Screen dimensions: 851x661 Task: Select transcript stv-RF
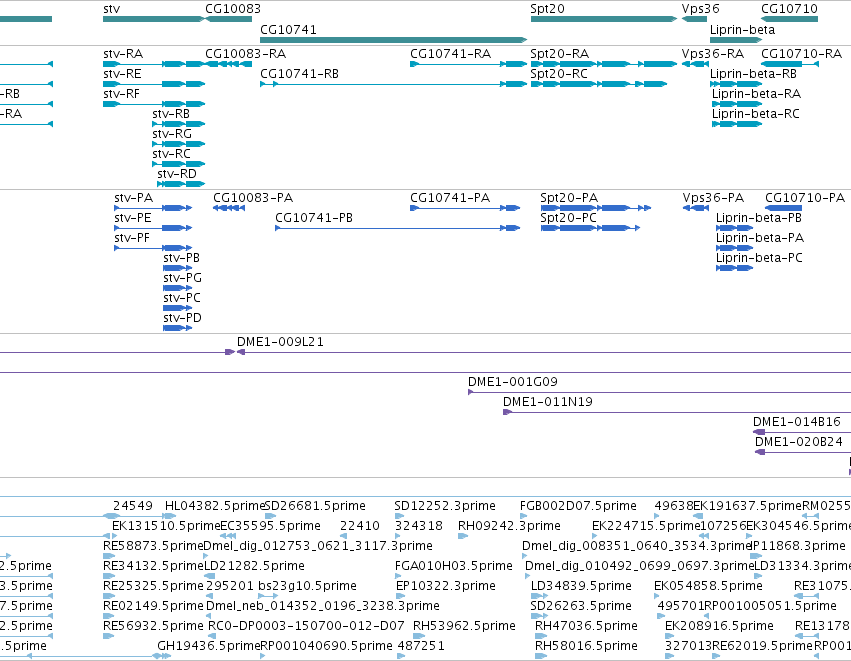[154, 104]
